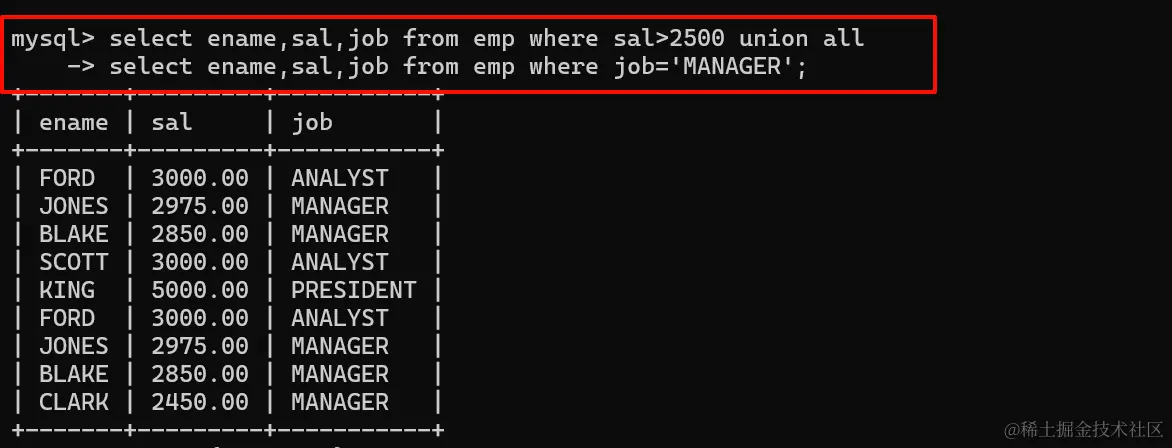Click the SCOTT name cell
The width and height of the screenshot is (1172, 448).
coord(67,262)
